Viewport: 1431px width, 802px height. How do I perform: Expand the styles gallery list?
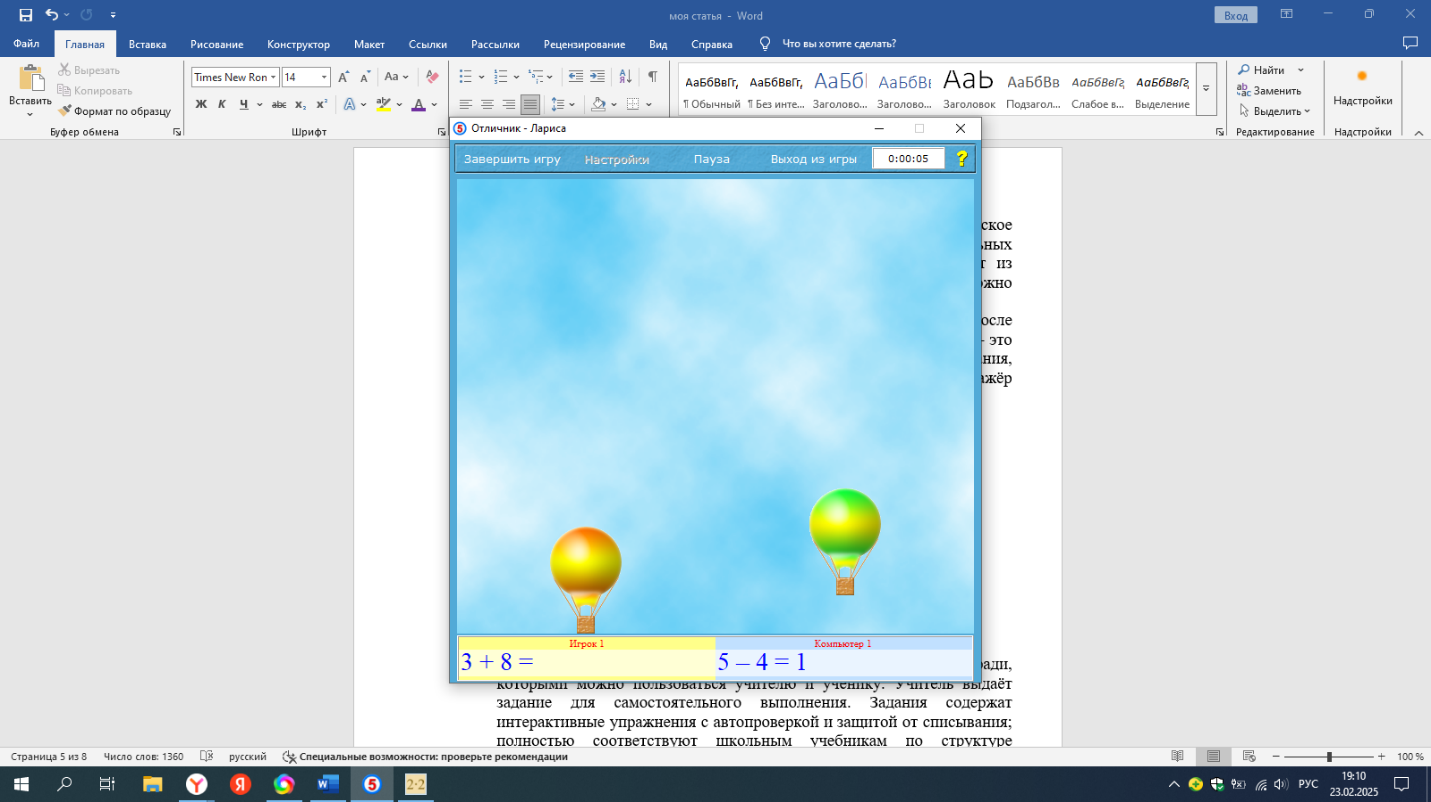pos(1206,89)
